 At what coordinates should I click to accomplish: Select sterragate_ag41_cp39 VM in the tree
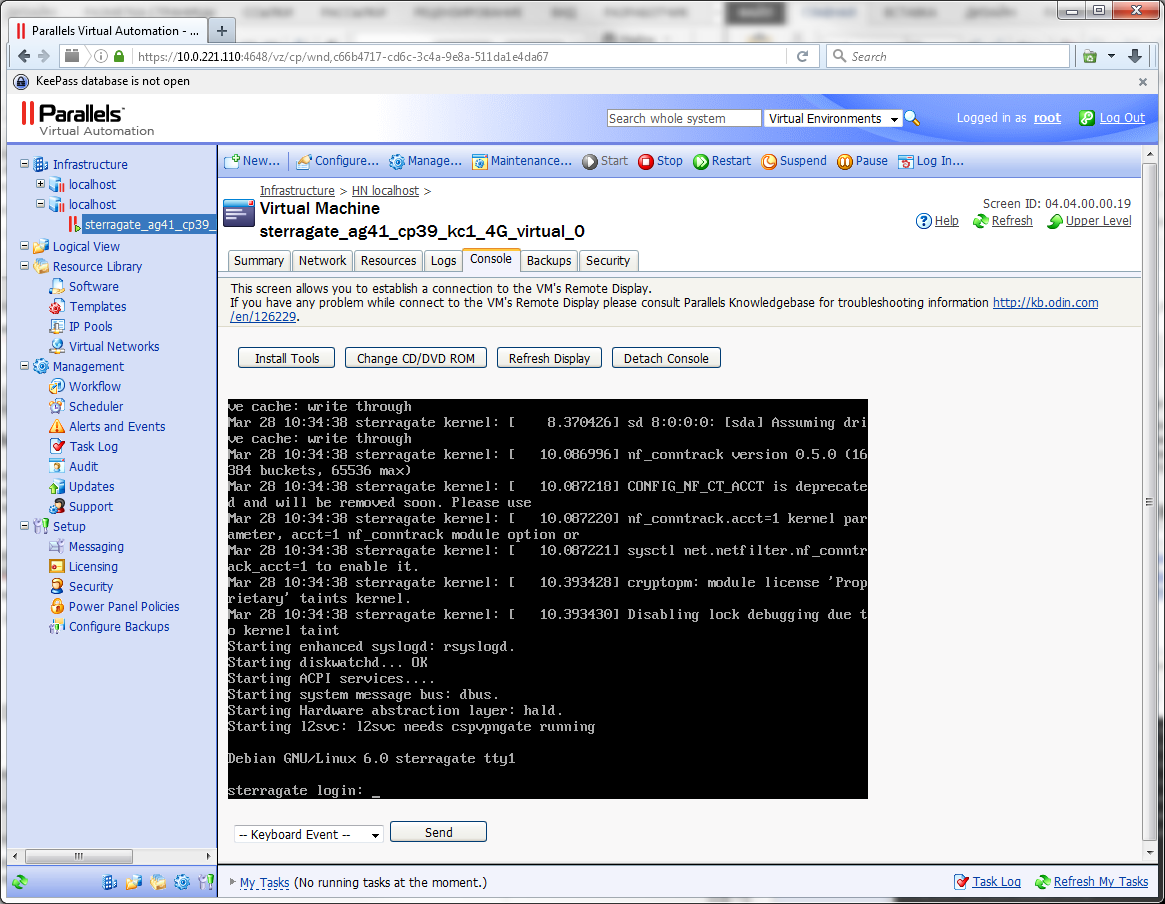[149, 224]
